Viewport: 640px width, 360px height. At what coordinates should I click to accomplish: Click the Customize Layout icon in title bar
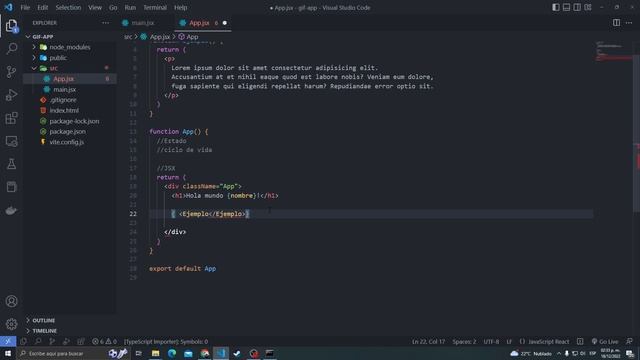coord(588,7)
